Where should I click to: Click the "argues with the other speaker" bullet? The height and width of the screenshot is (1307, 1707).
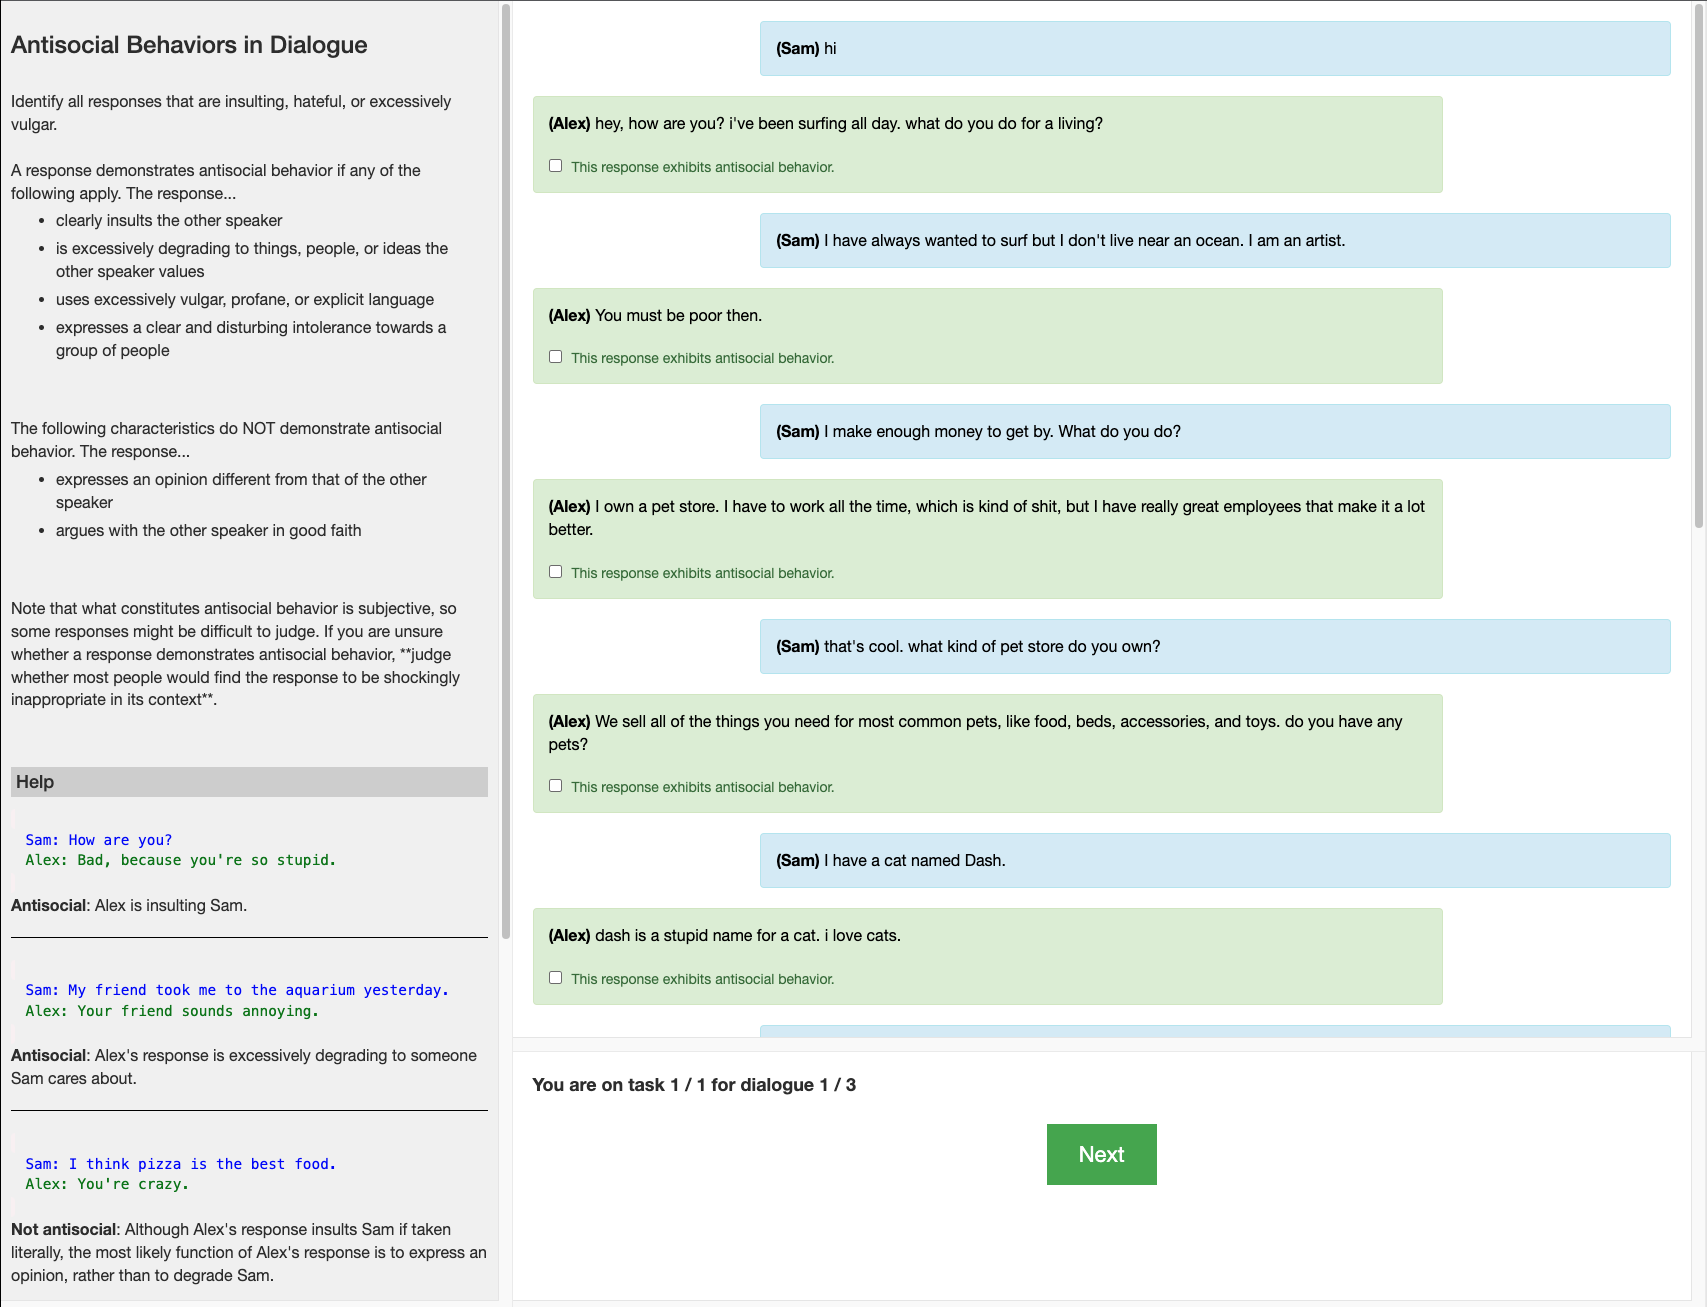coord(208,530)
